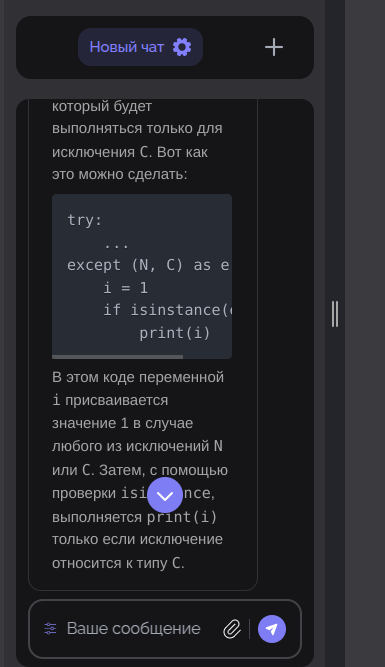The width and height of the screenshot is (385, 667).
Task: Click the "try:" line in the code block
Action: pyautogui.click(x=85, y=220)
